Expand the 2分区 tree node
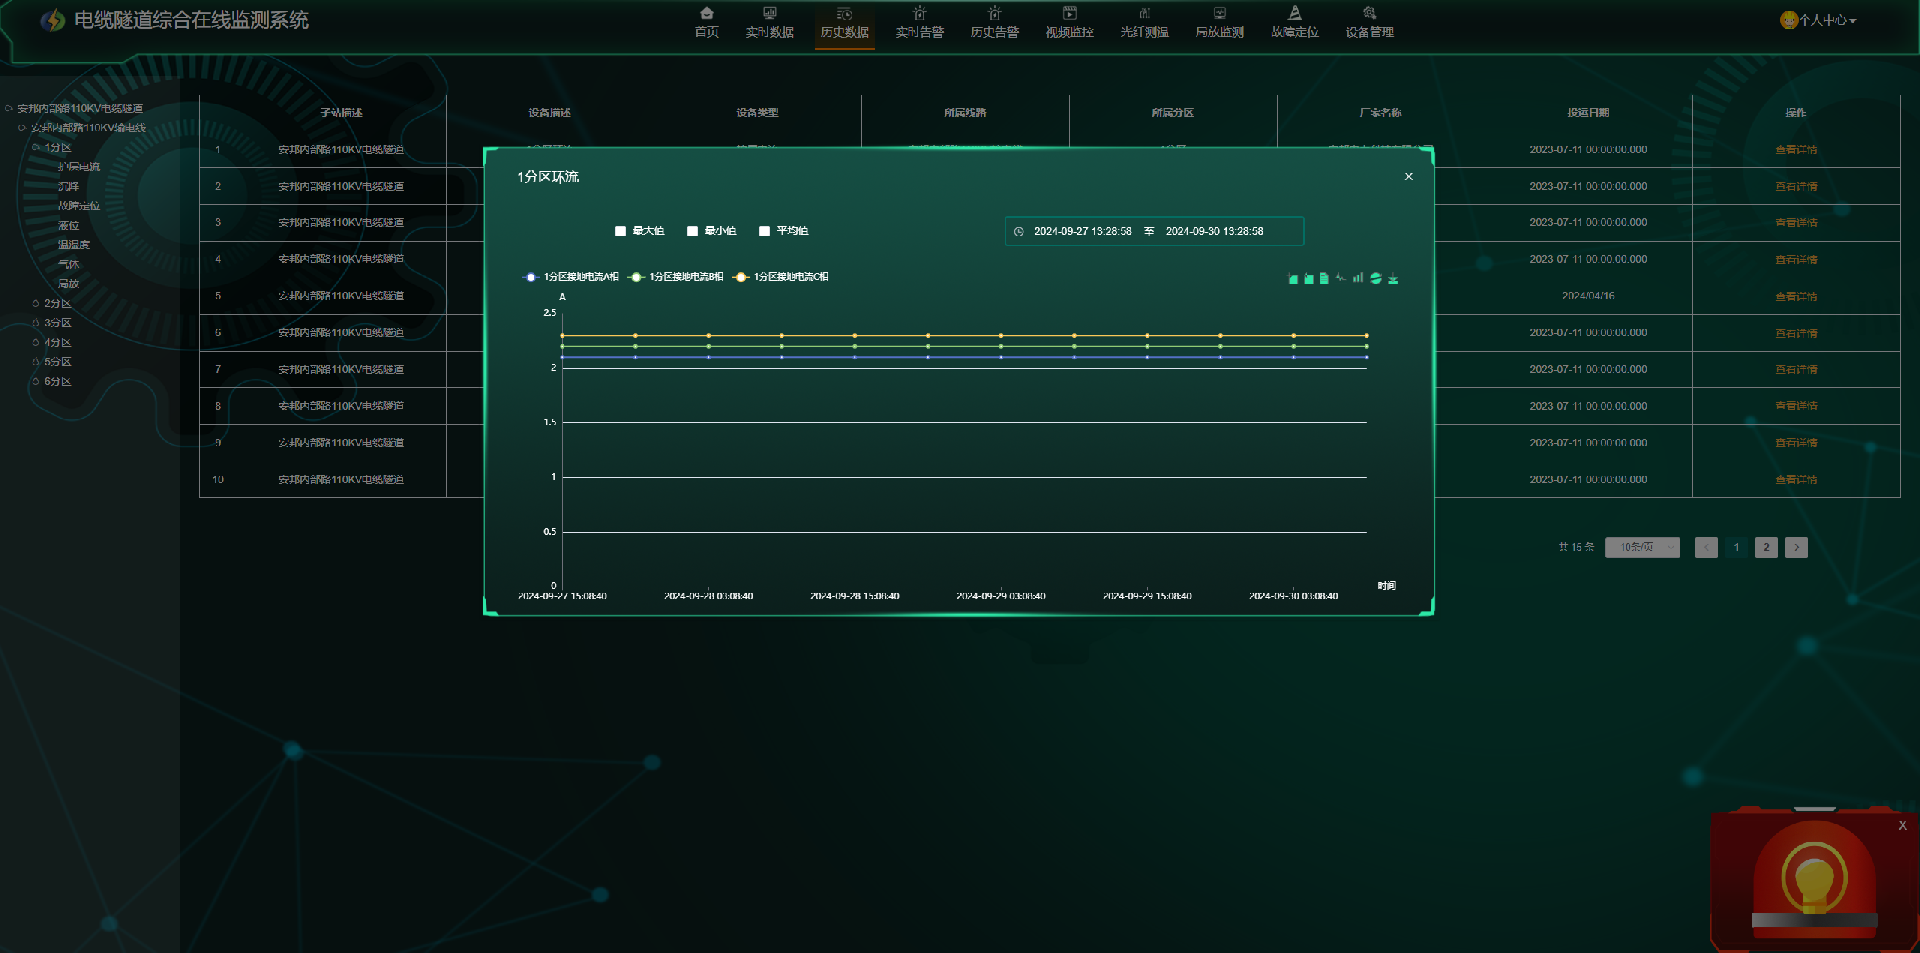 [36, 303]
